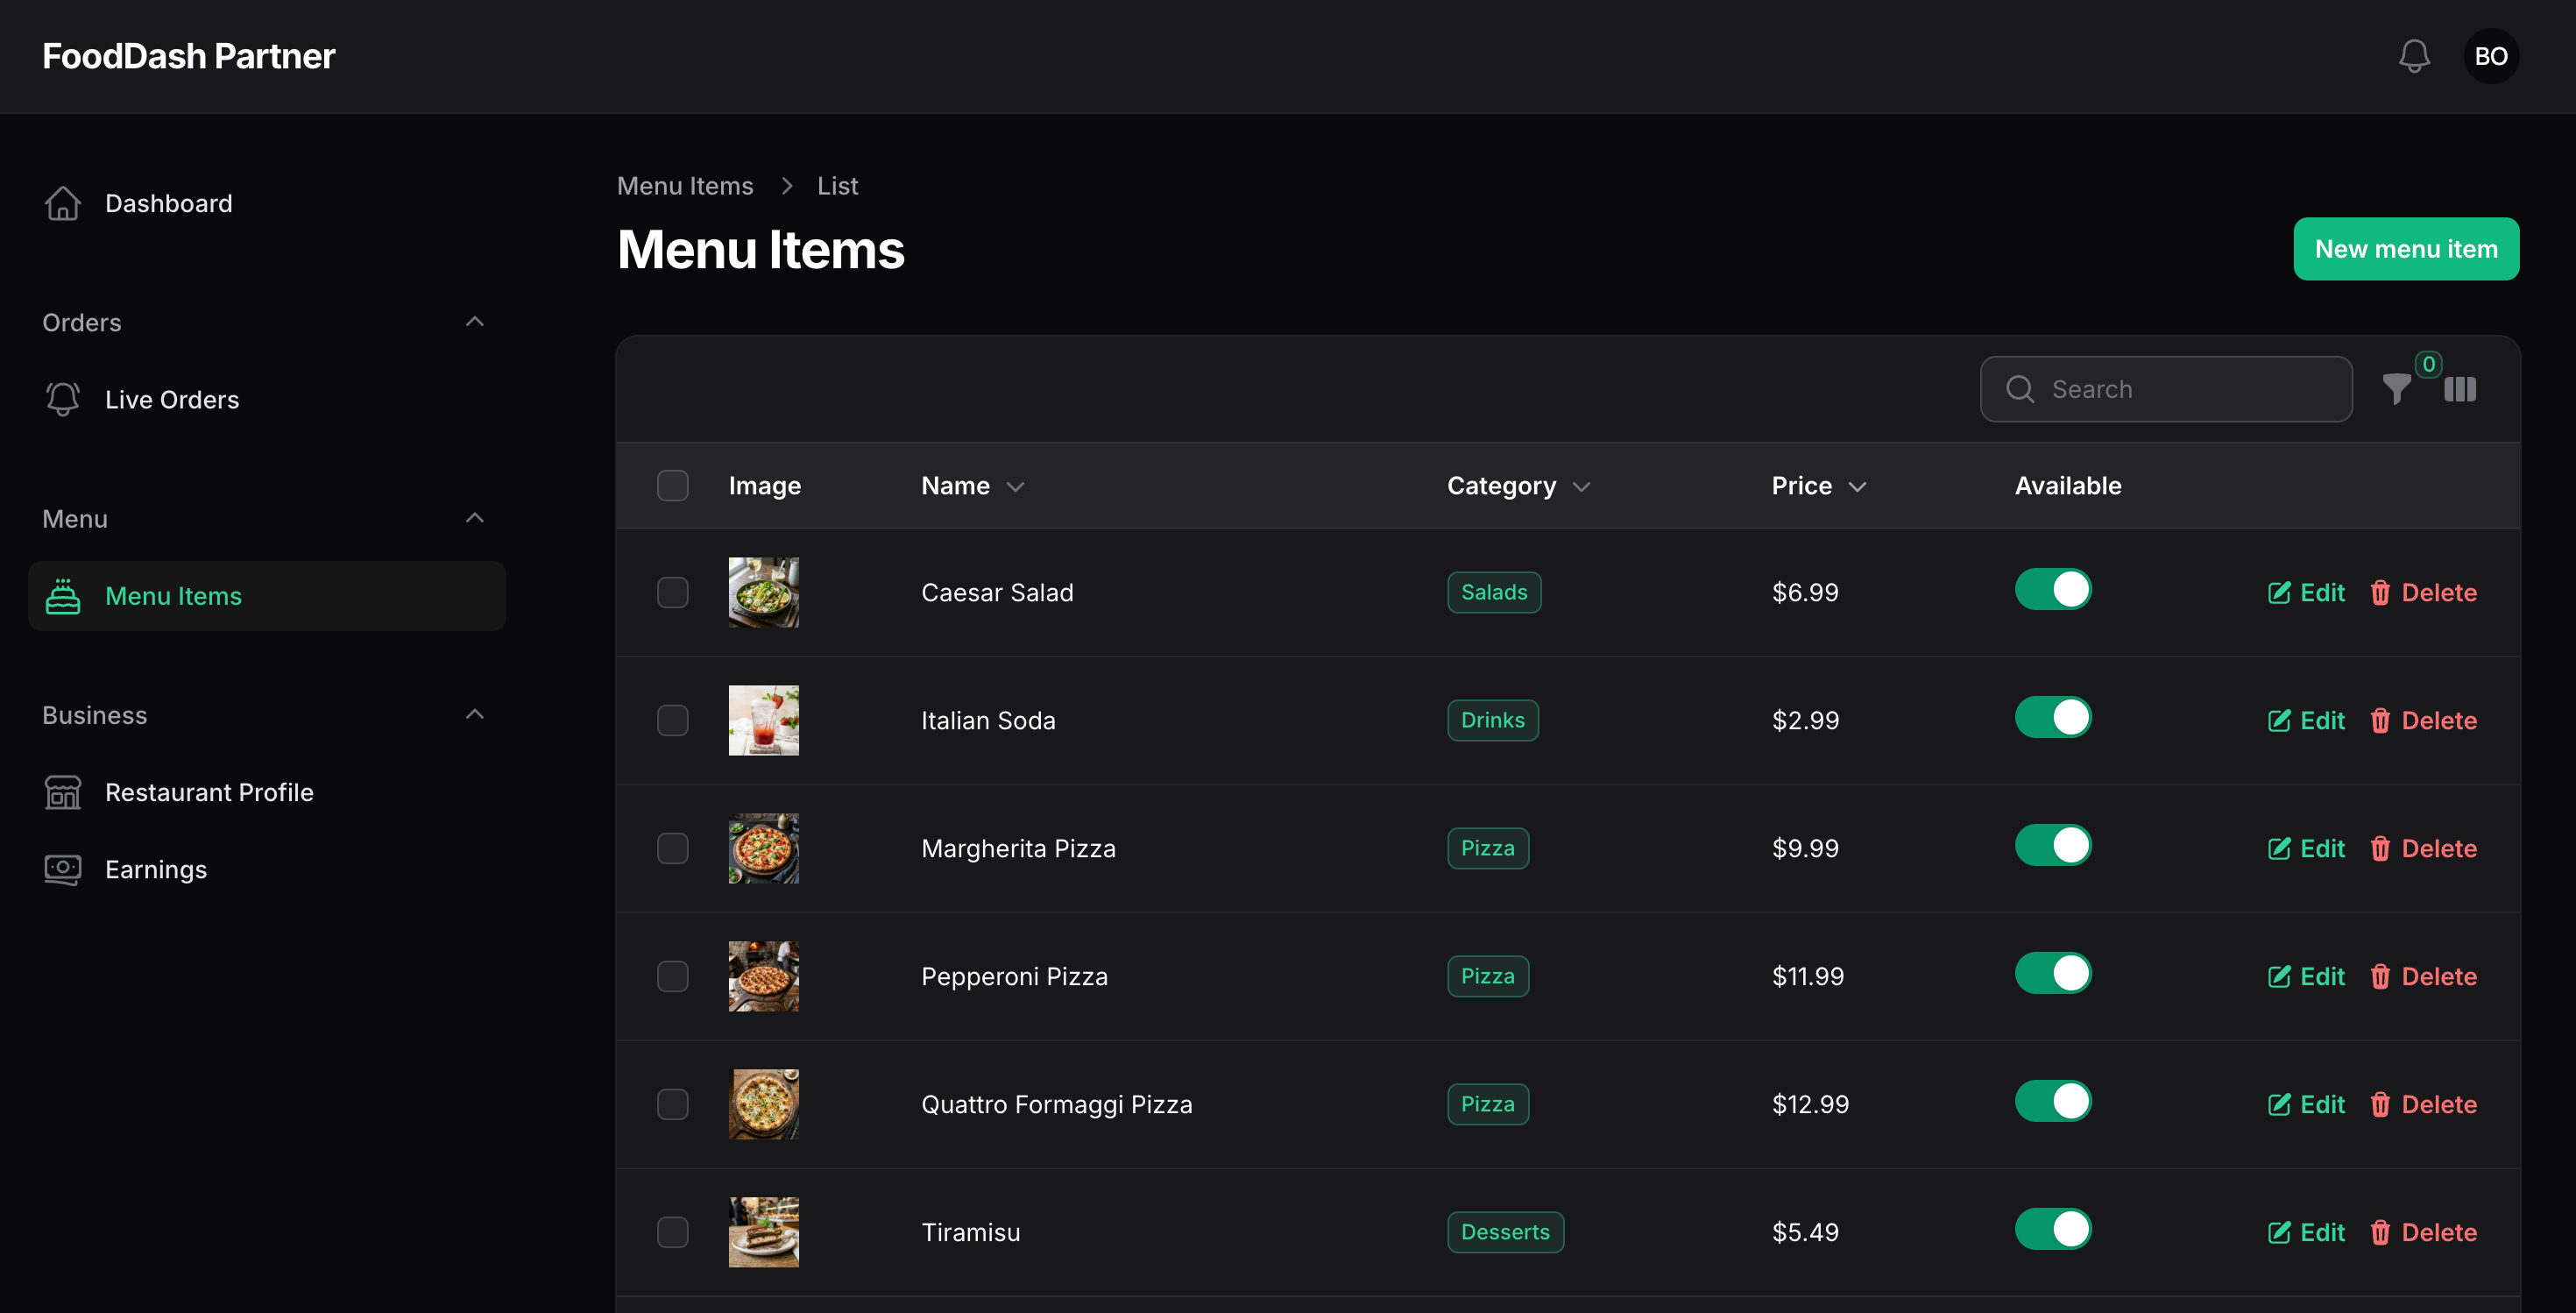Click the filter funnel icon
This screenshot has width=2576, height=1313.
tap(2396, 389)
